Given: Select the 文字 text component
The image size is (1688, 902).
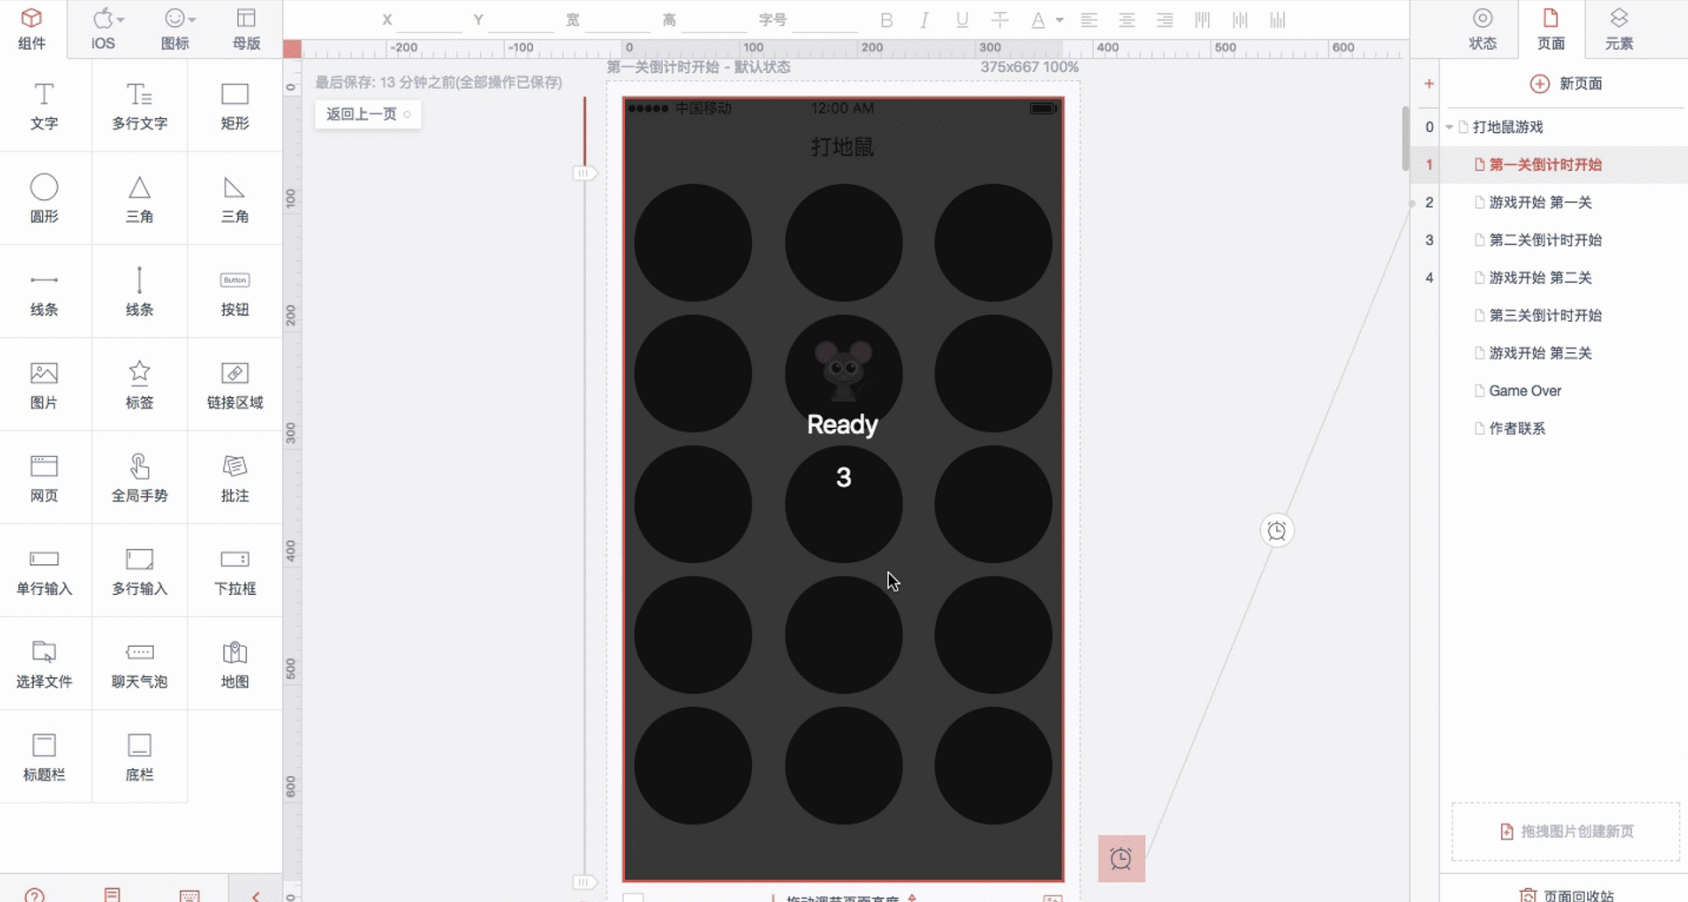Looking at the screenshot, I should (44, 106).
